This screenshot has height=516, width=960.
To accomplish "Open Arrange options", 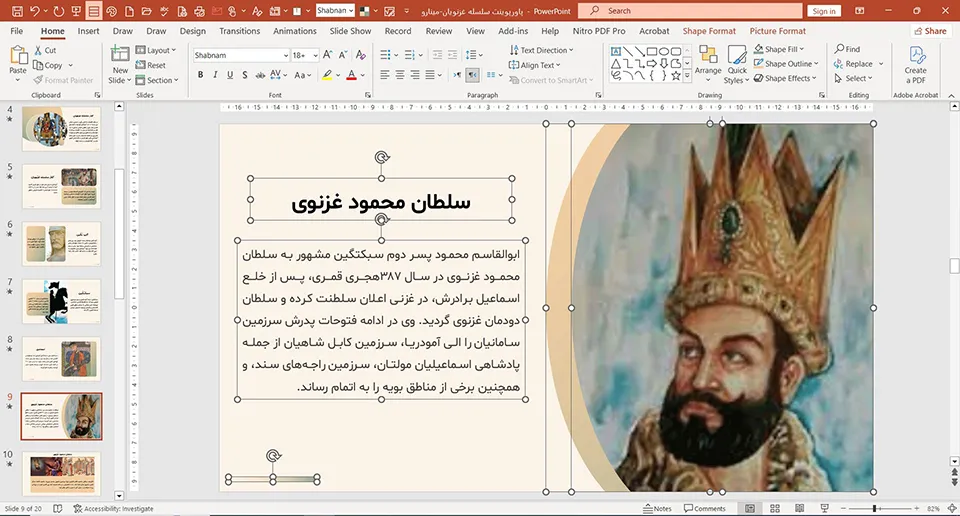I will (708, 64).
